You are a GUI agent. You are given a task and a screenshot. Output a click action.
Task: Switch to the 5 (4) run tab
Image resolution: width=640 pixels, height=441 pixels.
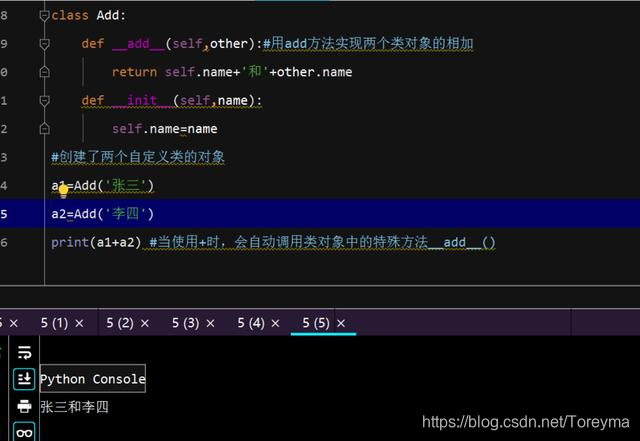251,323
